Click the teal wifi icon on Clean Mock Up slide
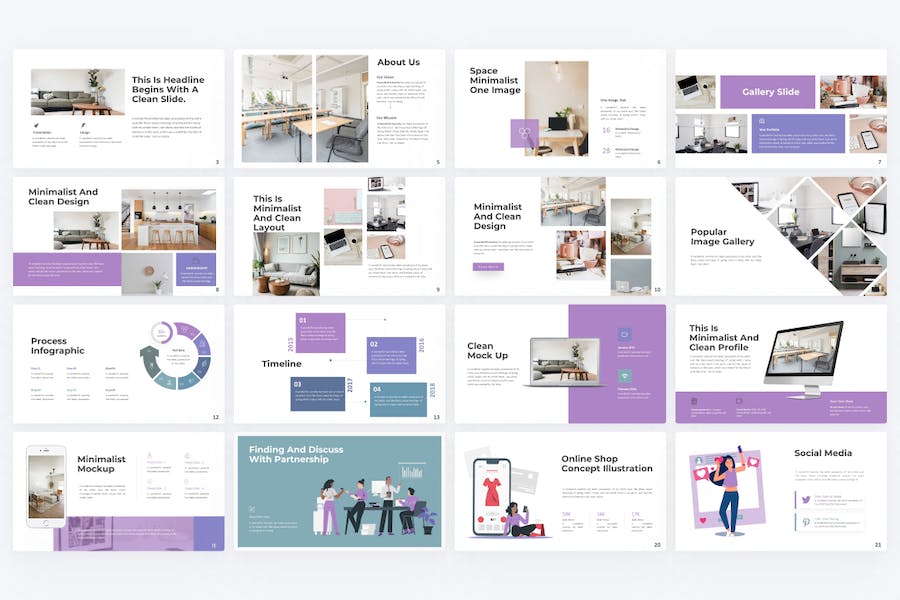Image resolution: width=900 pixels, height=600 pixels. pos(624,376)
